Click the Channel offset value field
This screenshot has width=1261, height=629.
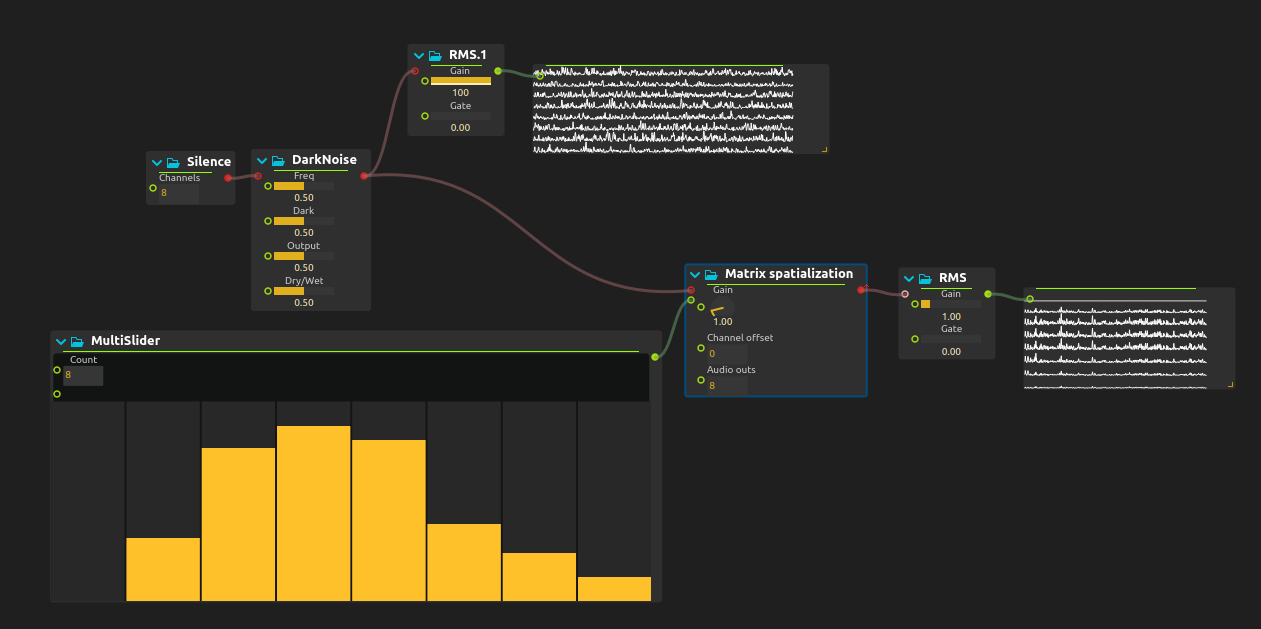point(726,353)
